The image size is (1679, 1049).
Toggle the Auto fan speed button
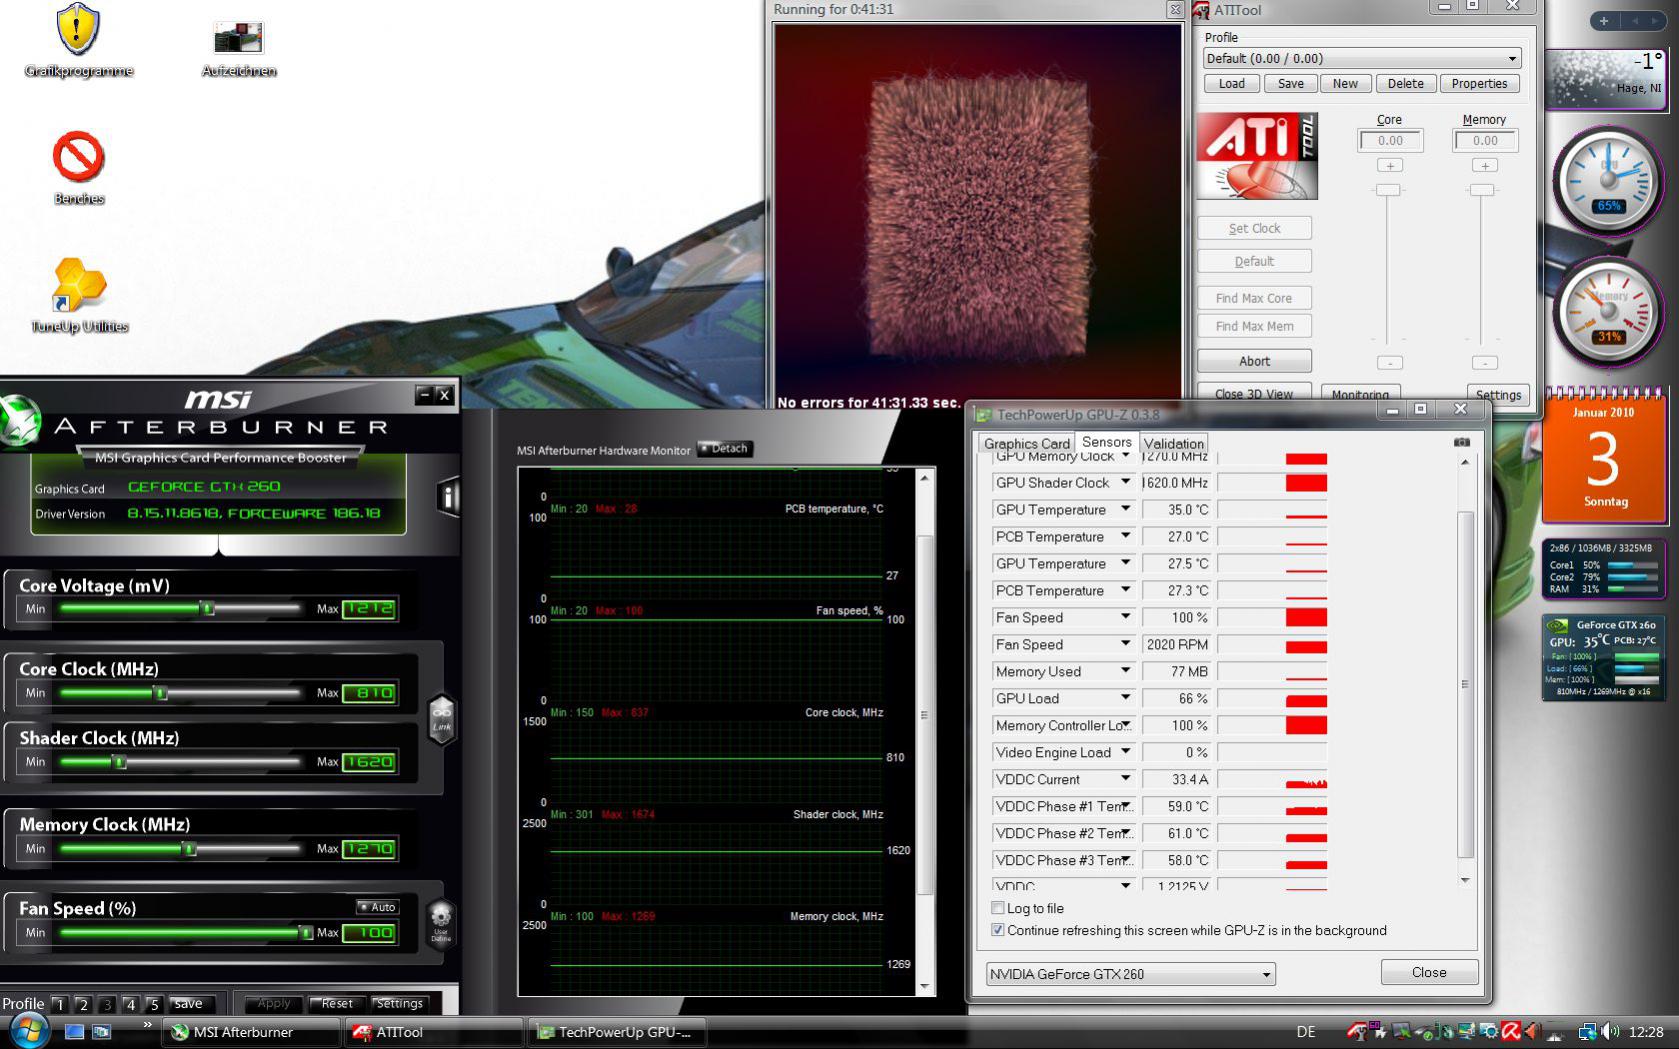378,907
